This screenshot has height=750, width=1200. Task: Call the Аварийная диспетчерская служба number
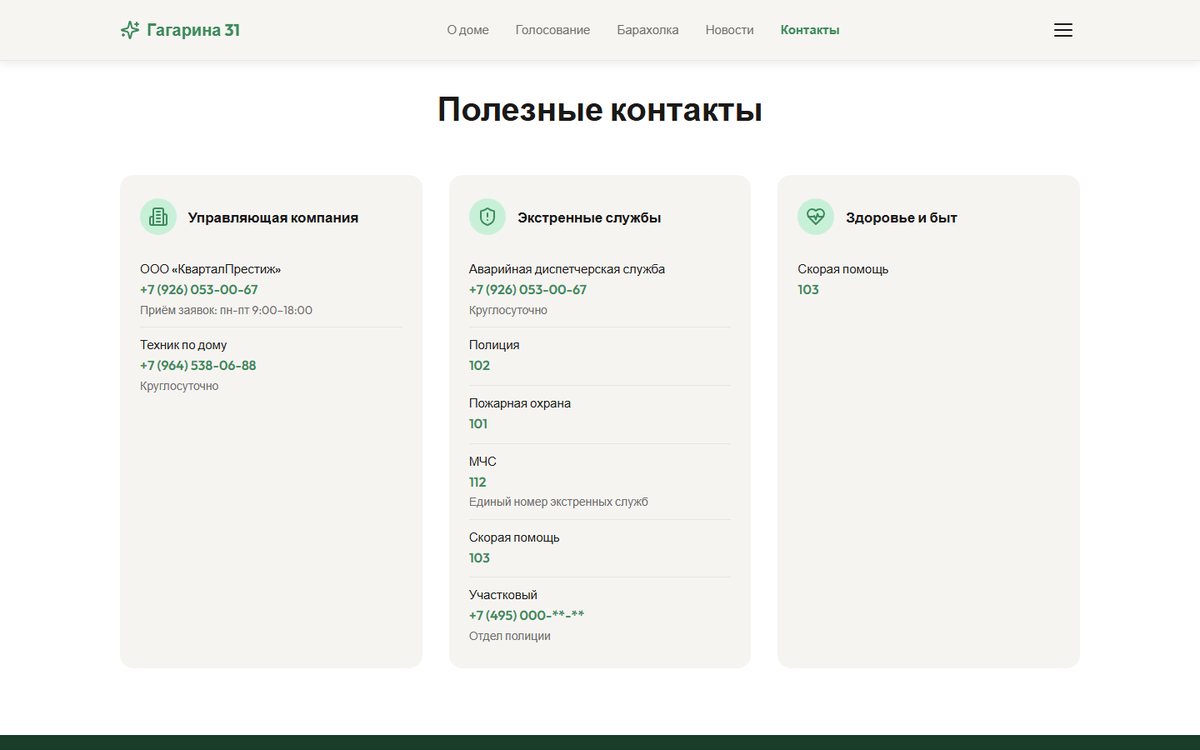point(528,290)
